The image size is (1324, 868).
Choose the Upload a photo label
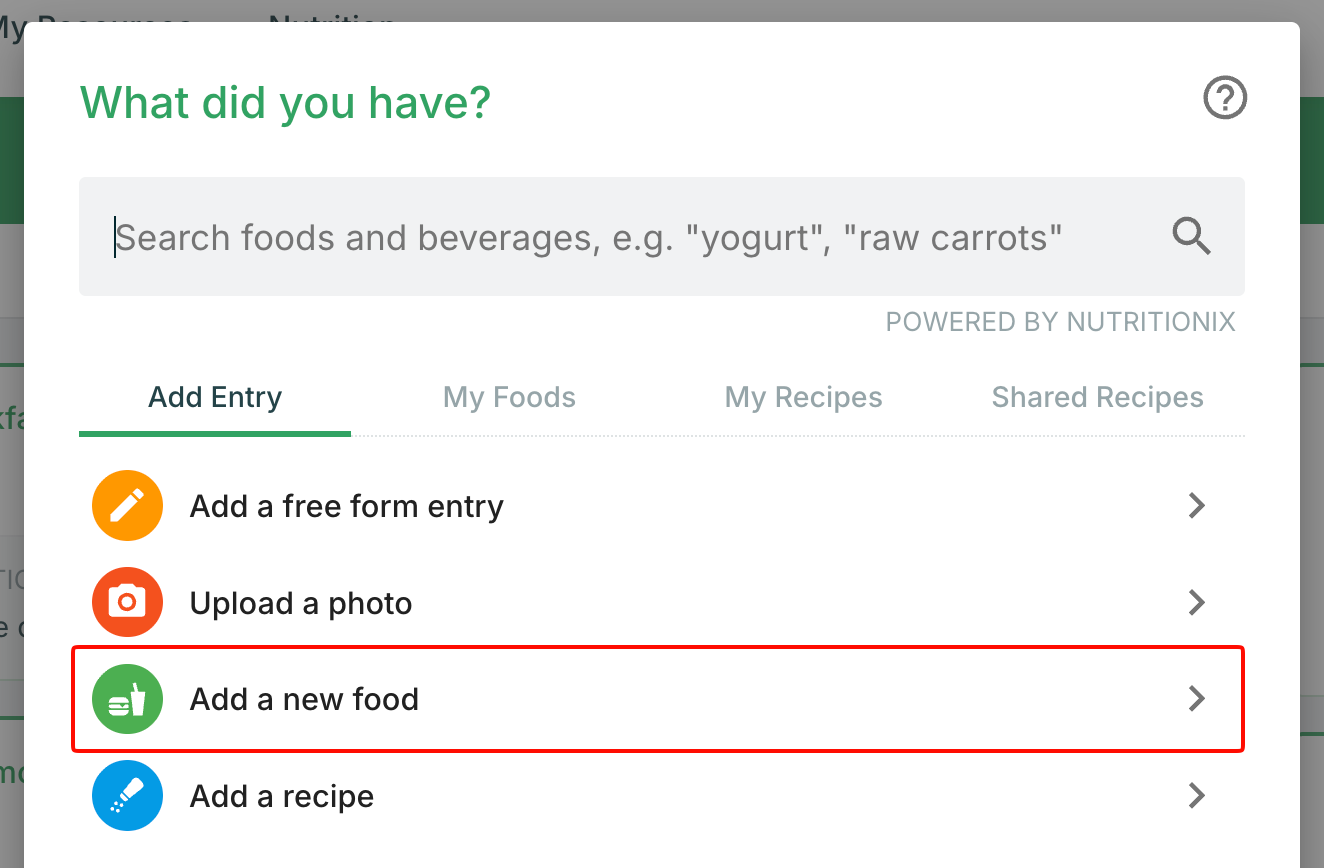301,603
